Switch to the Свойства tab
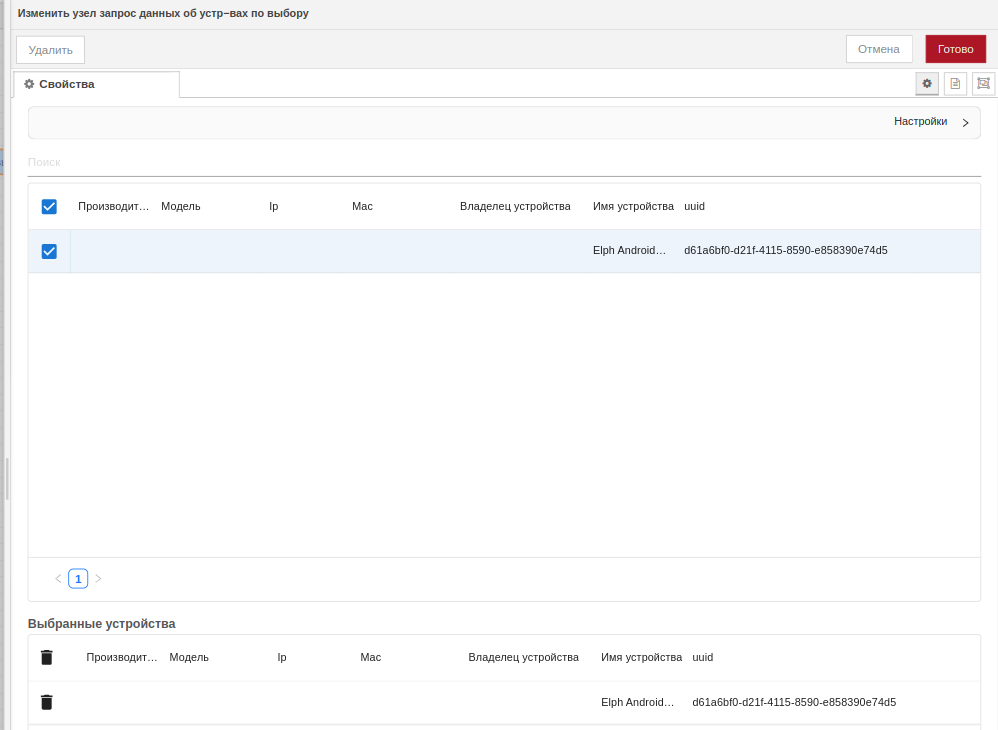Screen dimensions: 998x730 [96, 84]
